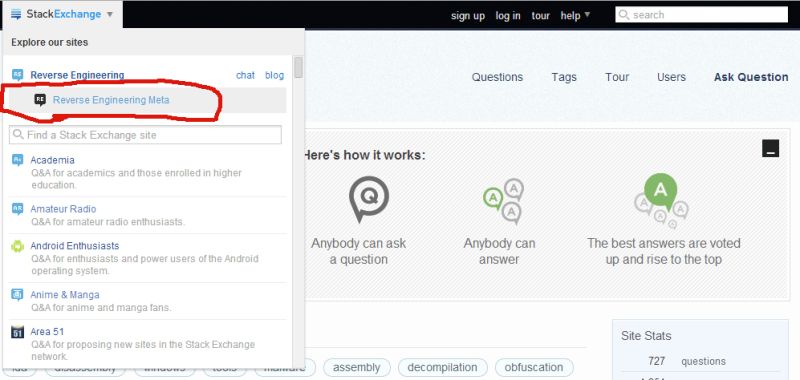The width and height of the screenshot is (800, 380).
Task: Click the Anybody can answer icon
Action: [x=504, y=201]
